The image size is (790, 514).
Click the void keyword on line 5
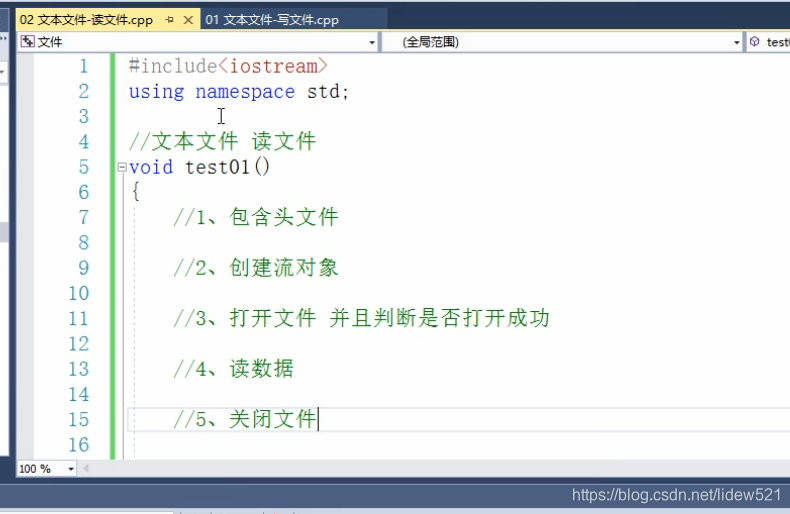pyautogui.click(x=151, y=167)
